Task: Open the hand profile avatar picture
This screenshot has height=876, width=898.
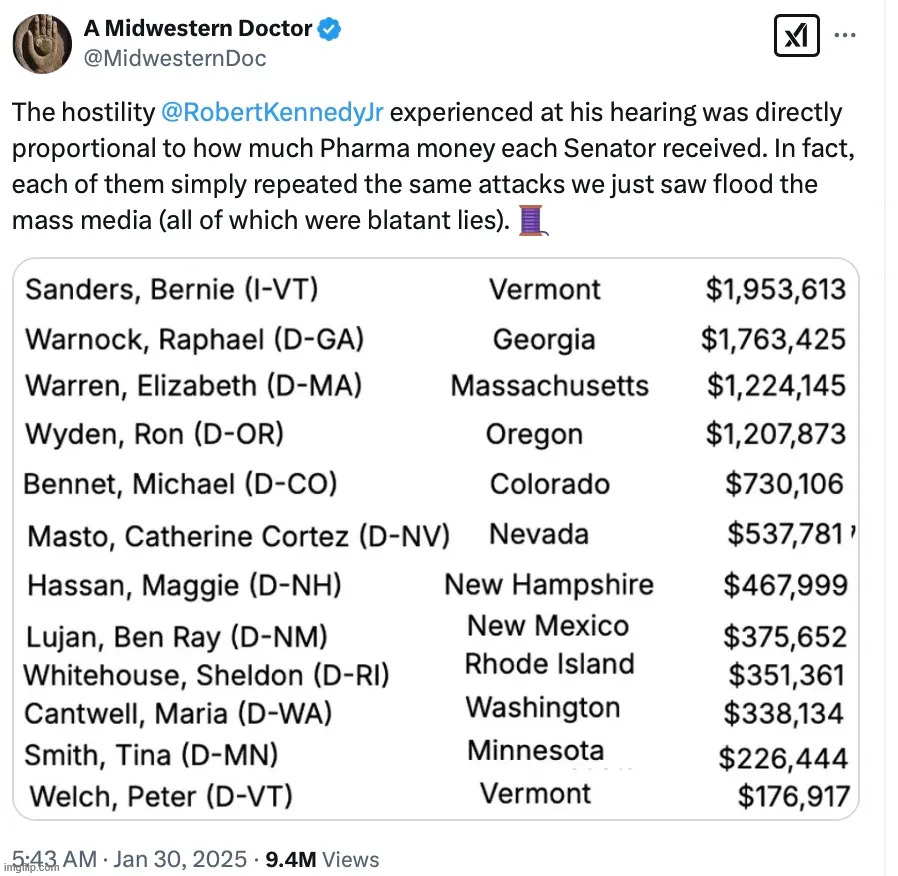Action: 42,43
